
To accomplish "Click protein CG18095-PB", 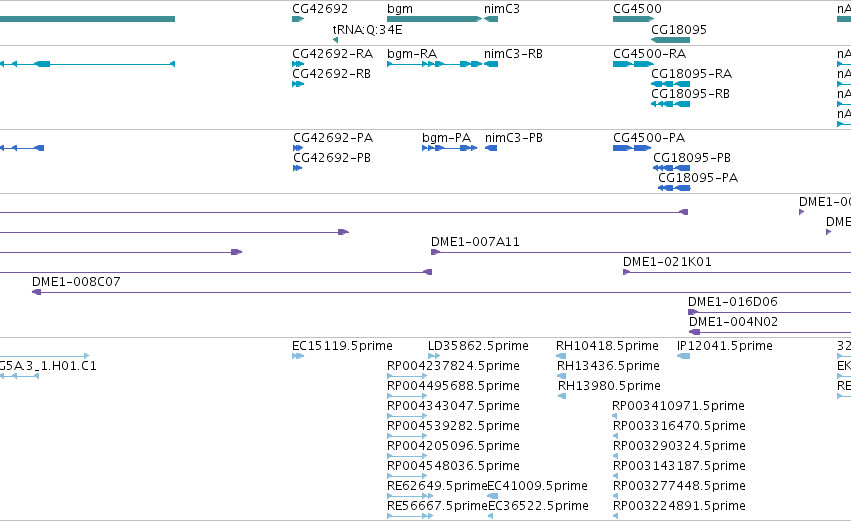I will [671, 168].
